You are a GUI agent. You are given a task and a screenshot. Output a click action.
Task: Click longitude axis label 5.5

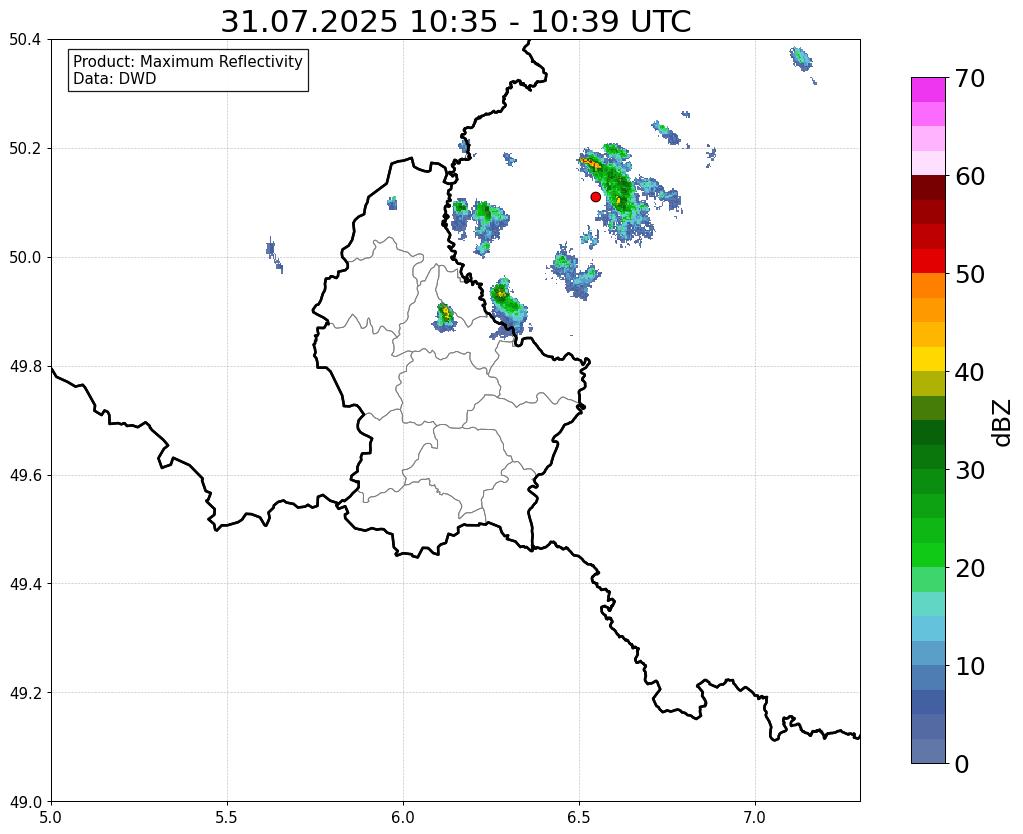[x=227, y=818]
